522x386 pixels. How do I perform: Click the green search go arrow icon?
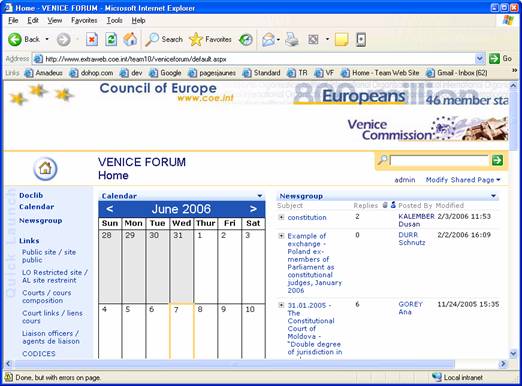tap(497, 160)
